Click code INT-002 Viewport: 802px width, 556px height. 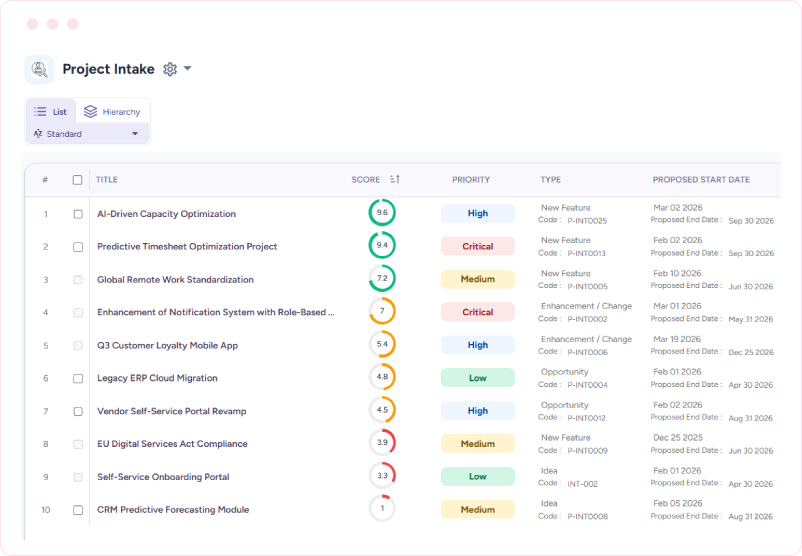[582, 484]
